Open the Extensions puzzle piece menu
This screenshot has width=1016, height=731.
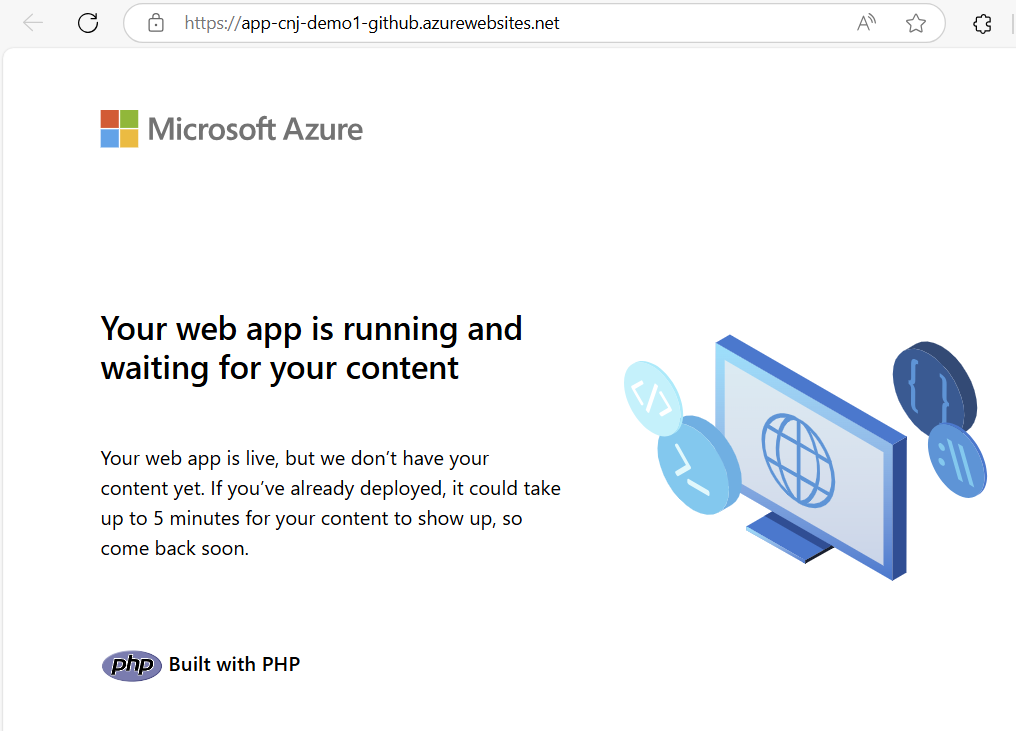(x=982, y=23)
